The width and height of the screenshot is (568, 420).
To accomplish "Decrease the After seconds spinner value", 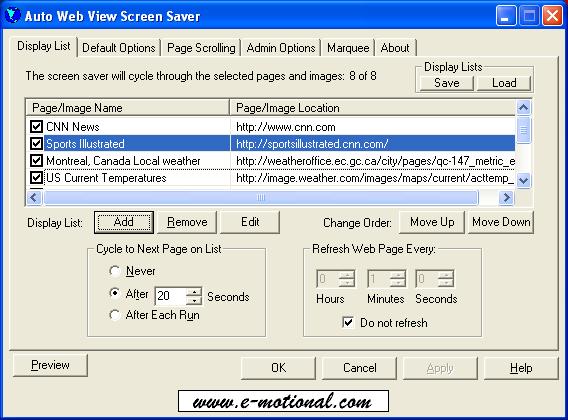I will click(195, 300).
